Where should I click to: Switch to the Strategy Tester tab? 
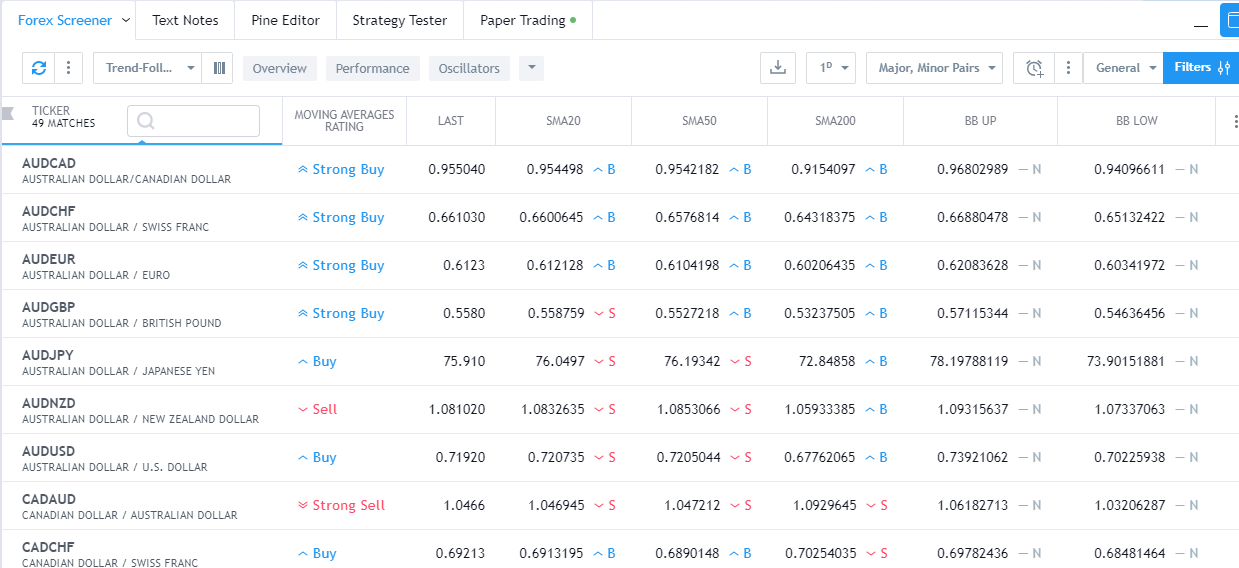click(x=400, y=20)
